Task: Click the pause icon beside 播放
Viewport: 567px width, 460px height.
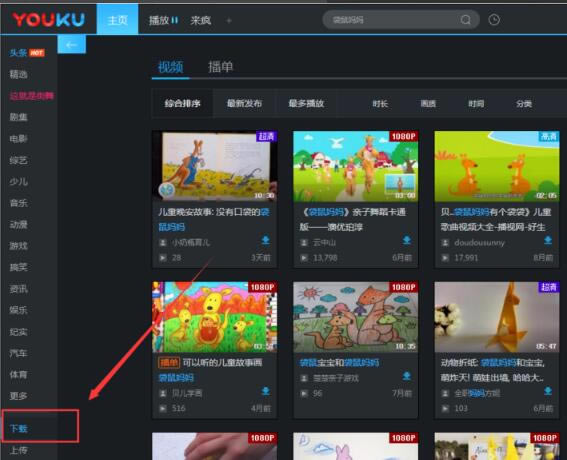Action: pyautogui.click(x=175, y=20)
